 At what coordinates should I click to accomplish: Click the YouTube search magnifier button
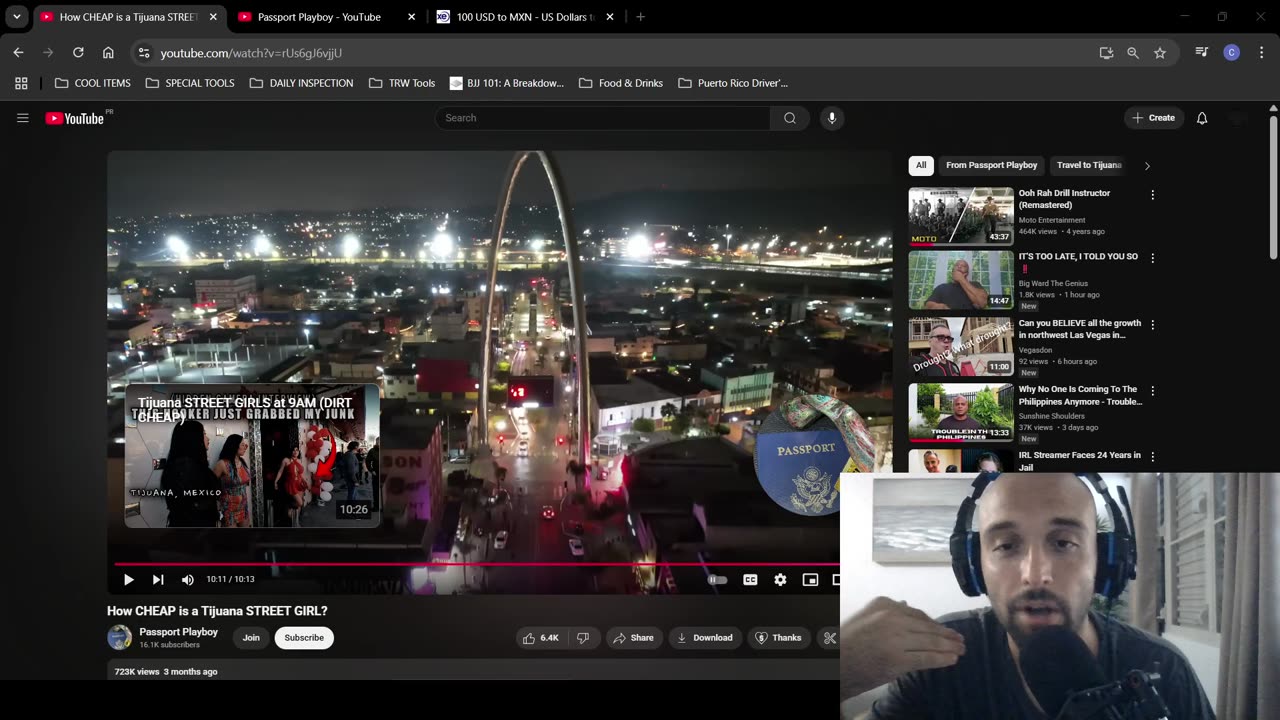coord(790,118)
